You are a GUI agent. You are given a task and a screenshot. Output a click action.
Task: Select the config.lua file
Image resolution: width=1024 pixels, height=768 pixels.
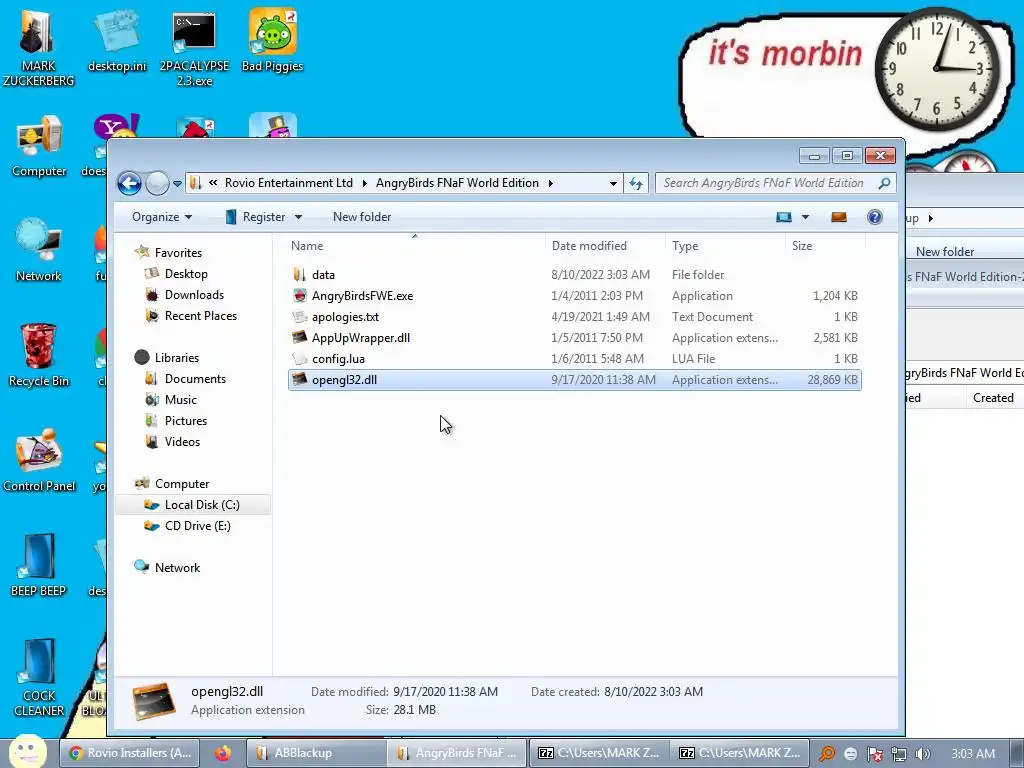[x=575, y=359]
